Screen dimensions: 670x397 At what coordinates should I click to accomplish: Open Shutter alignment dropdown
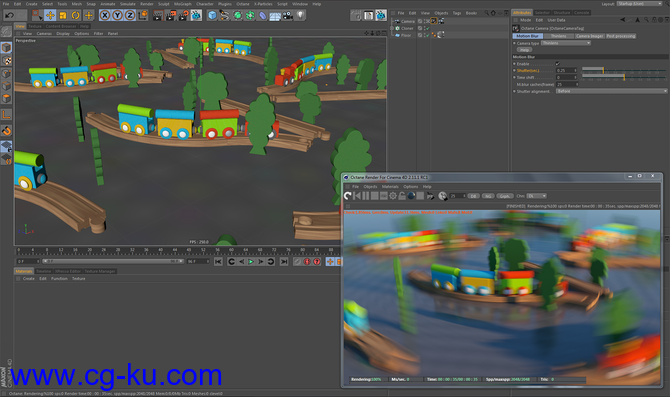point(611,91)
